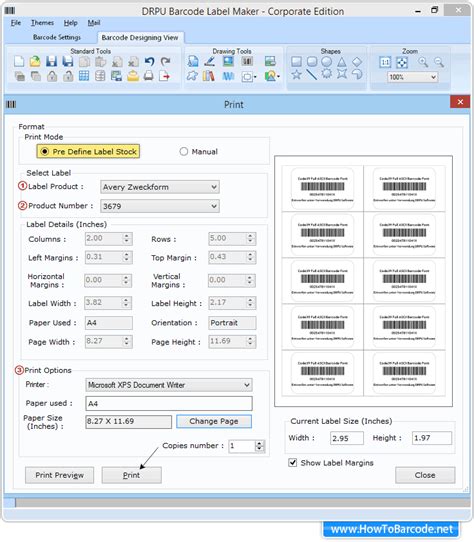Click the Print button
This screenshot has height=542, width=474.
click(x=131, y=475)
